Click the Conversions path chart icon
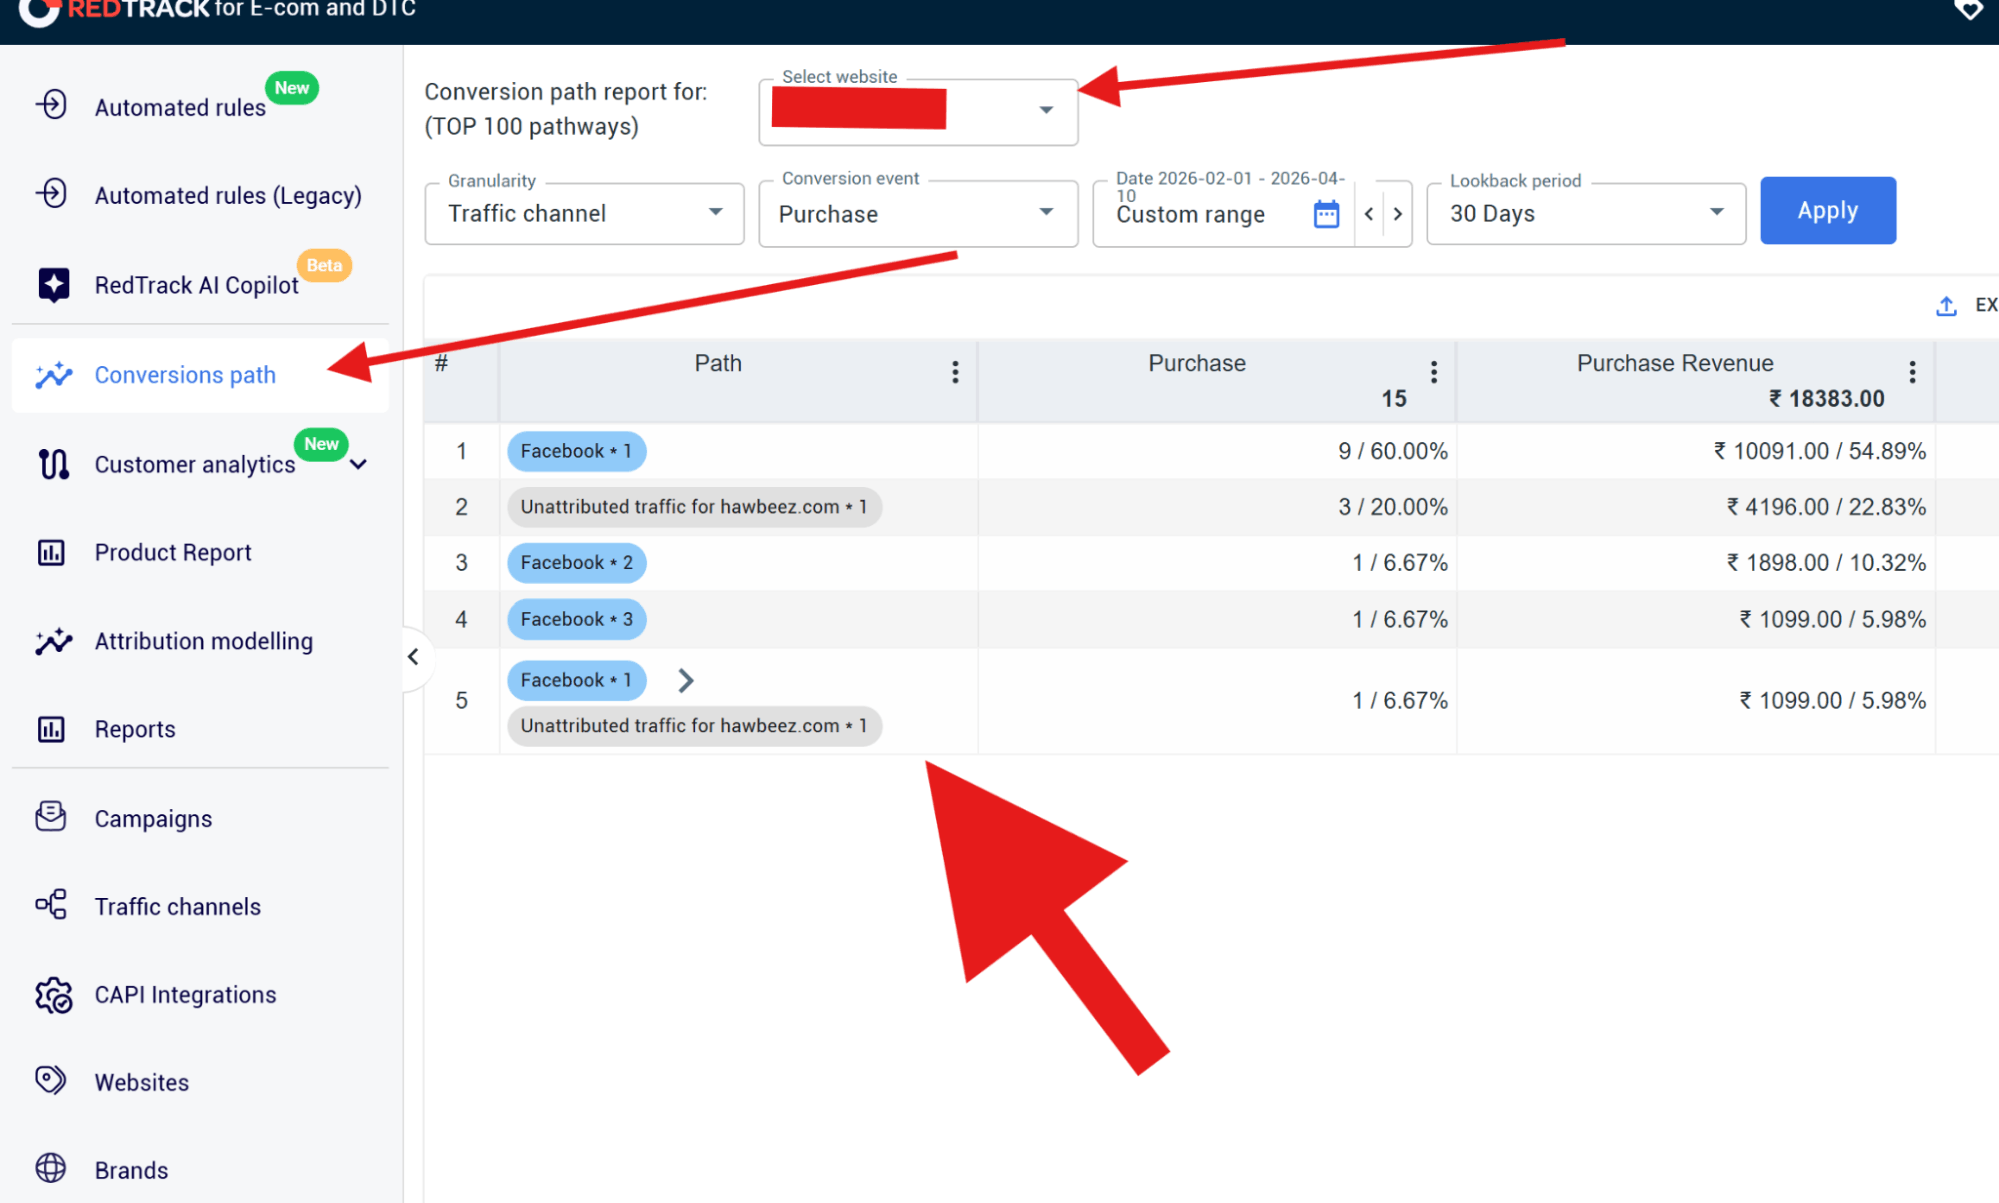Image resolution: width=1999 pixels, height=1203 pixels. [x=53, y=375]
